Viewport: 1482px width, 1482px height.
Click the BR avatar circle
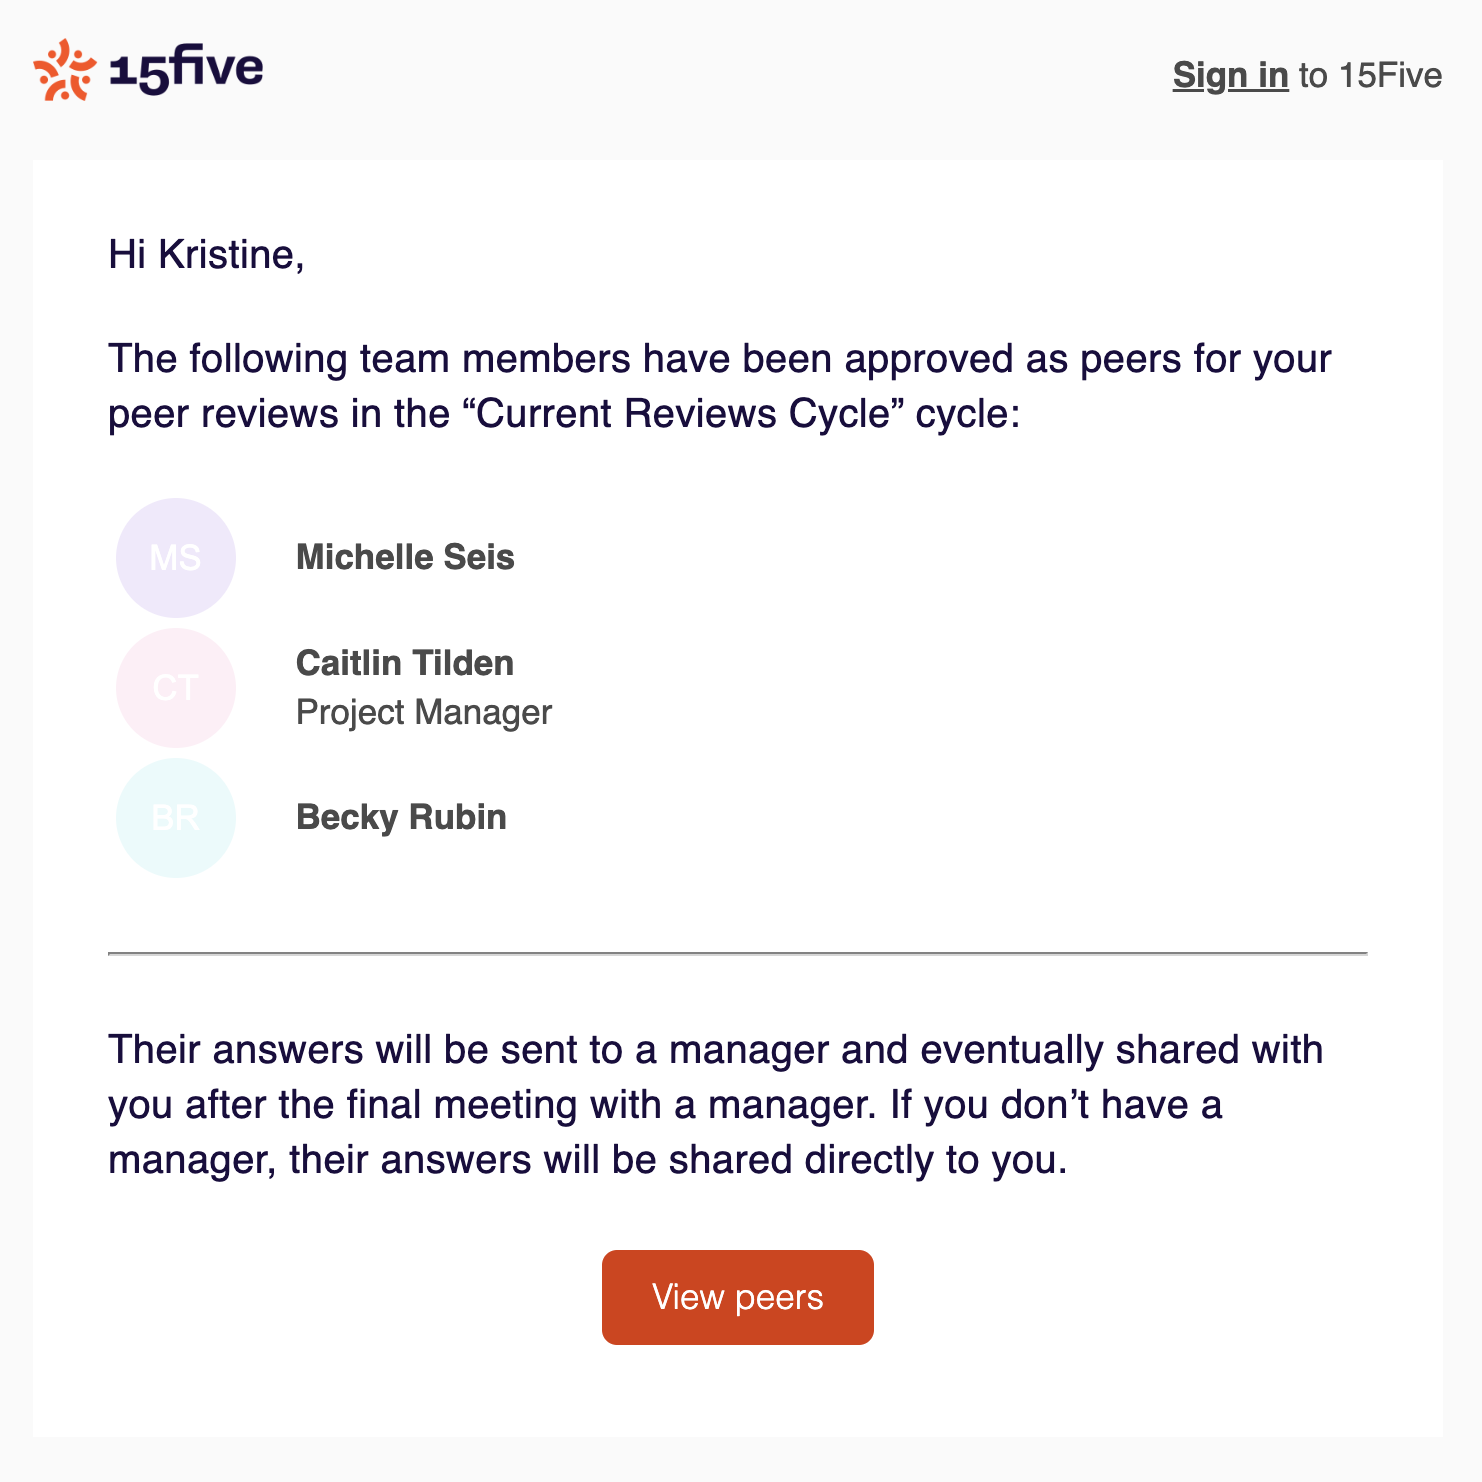point(176,818)
